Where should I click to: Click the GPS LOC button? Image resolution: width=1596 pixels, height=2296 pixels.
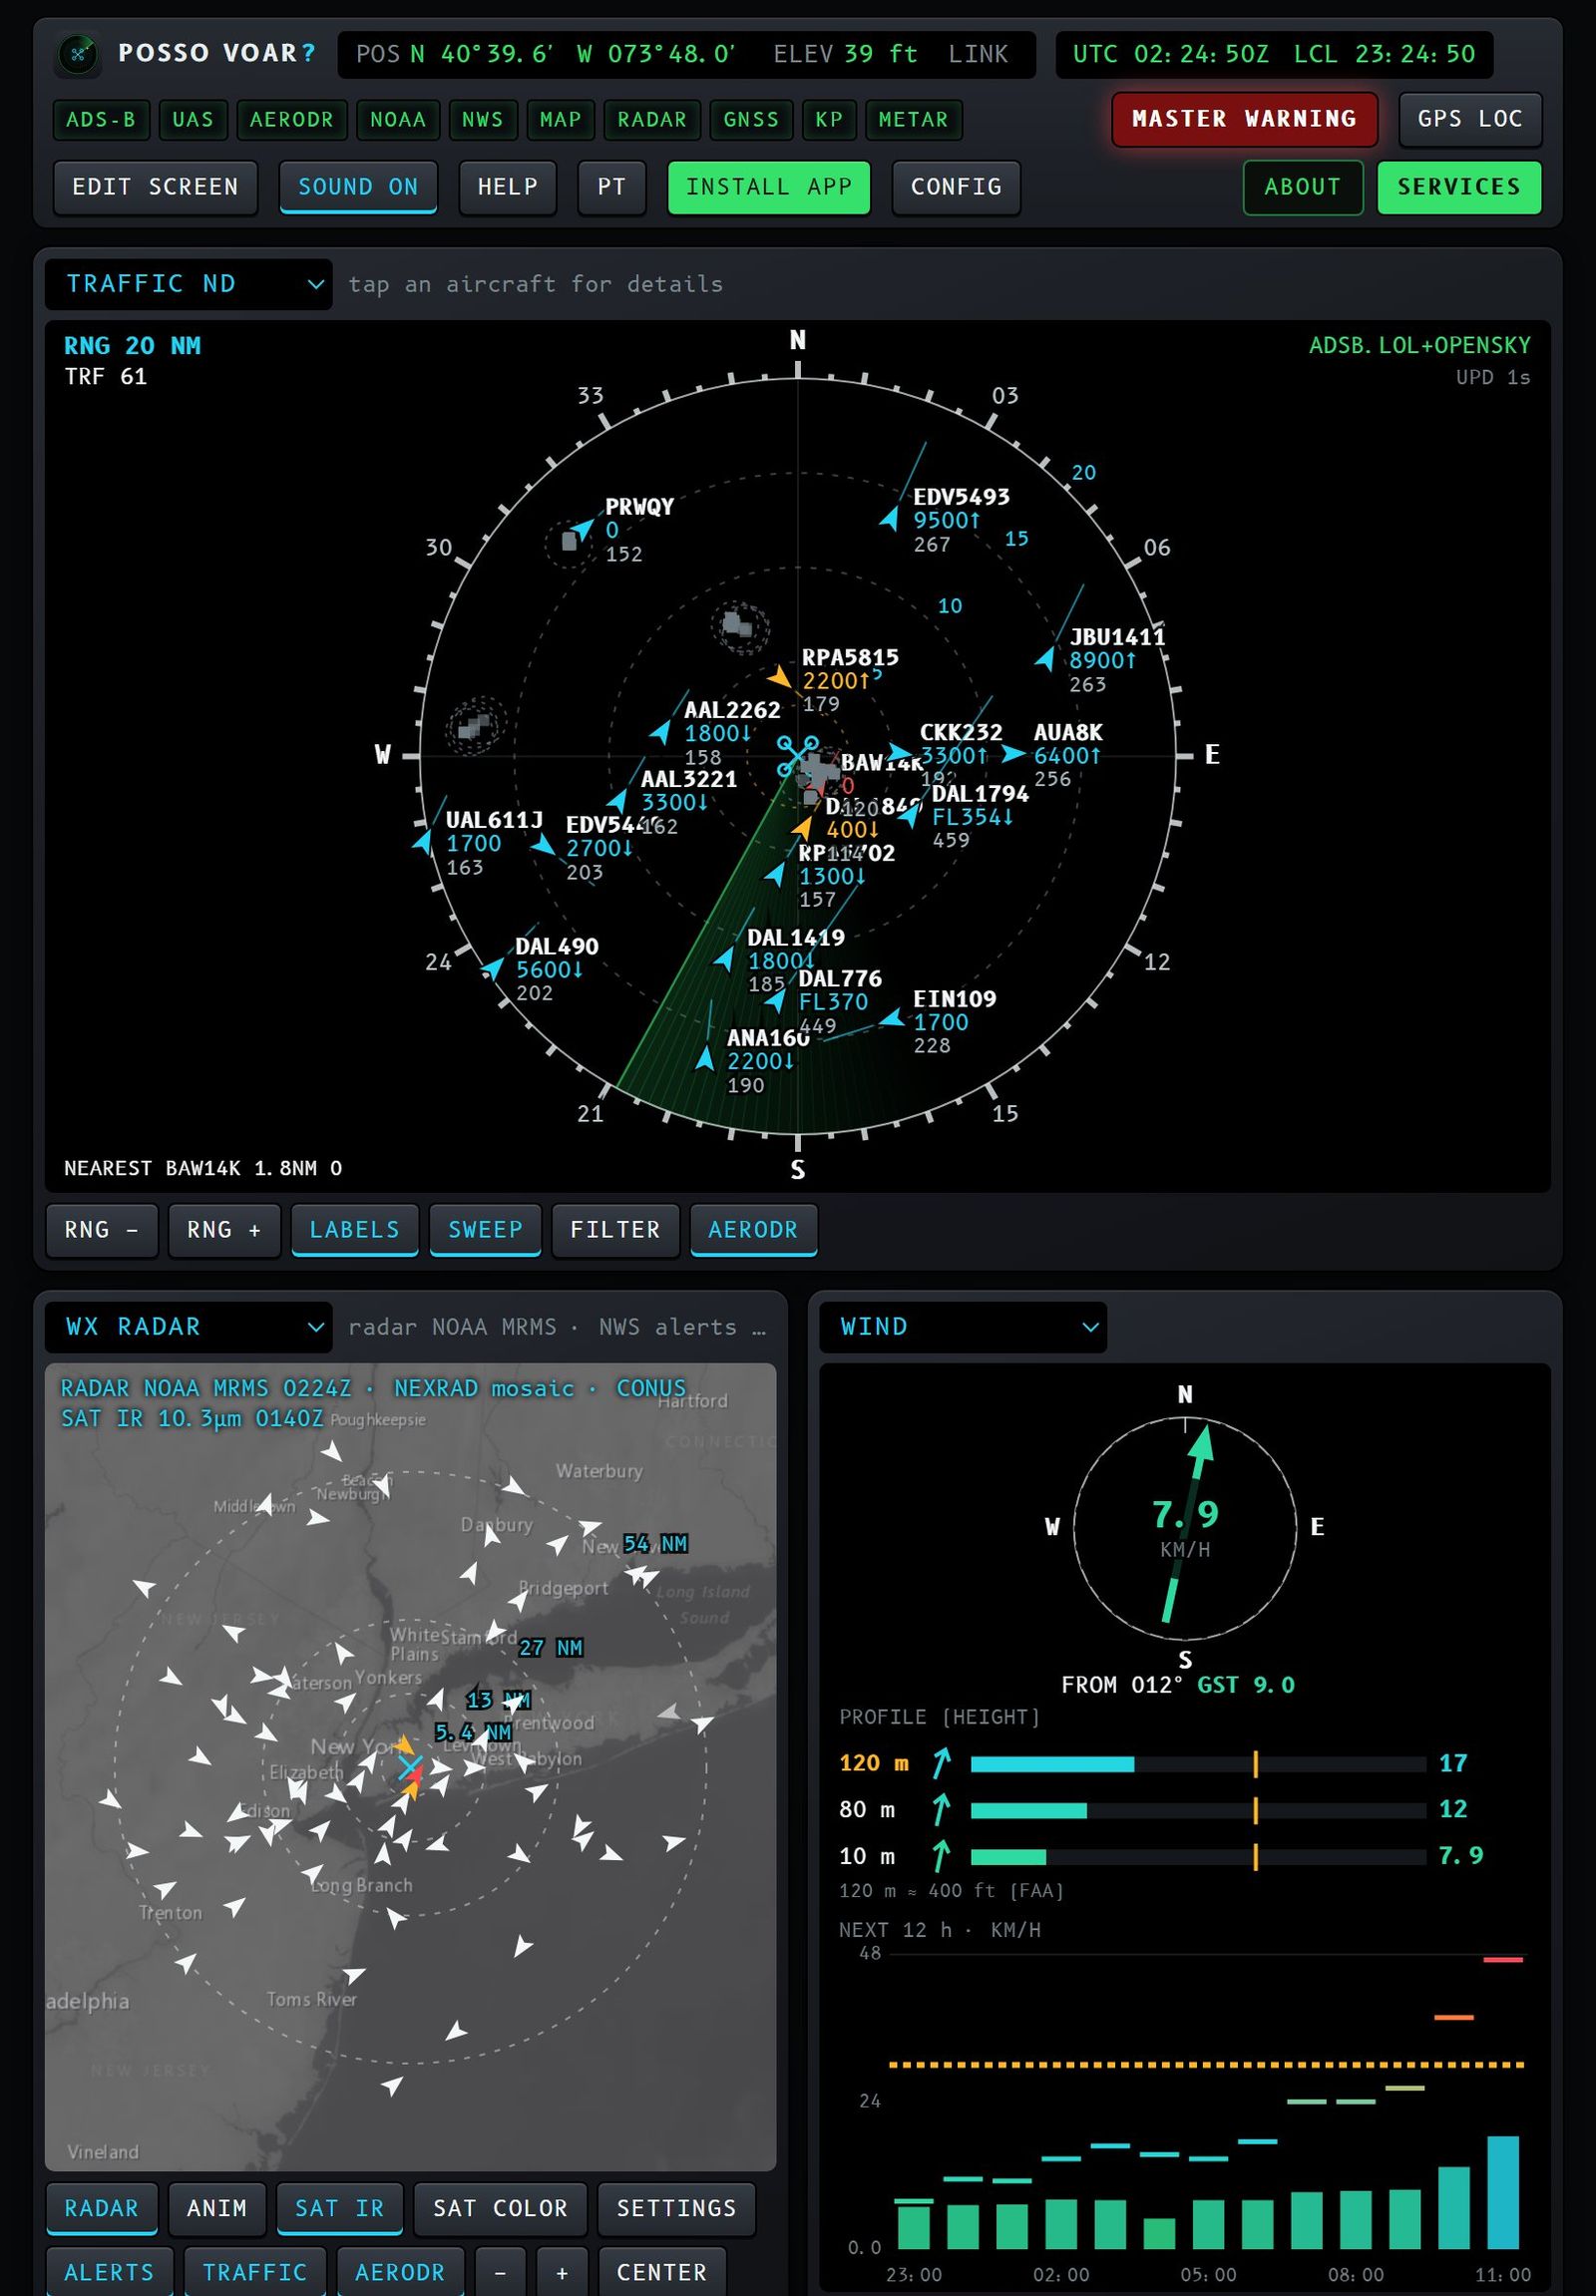pyautogui.click(x=1470, y=119)
